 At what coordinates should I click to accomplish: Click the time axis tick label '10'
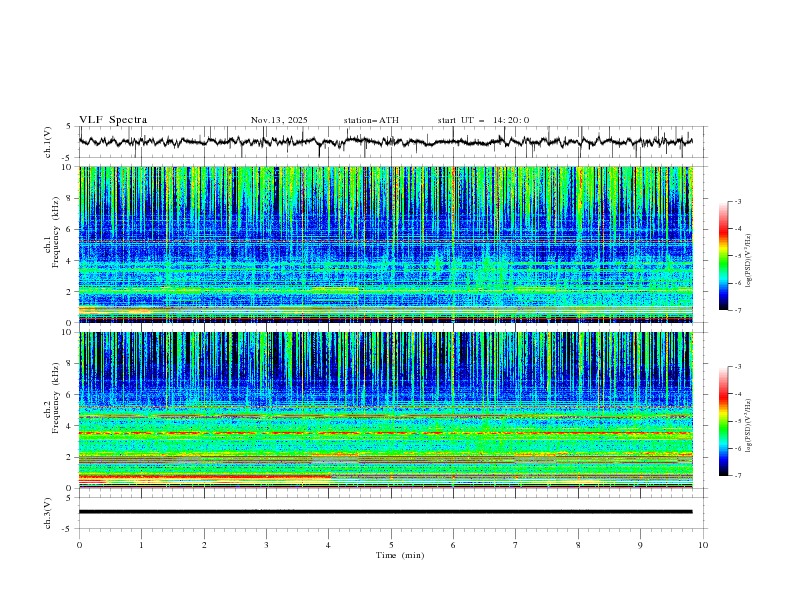coord(703,545)
